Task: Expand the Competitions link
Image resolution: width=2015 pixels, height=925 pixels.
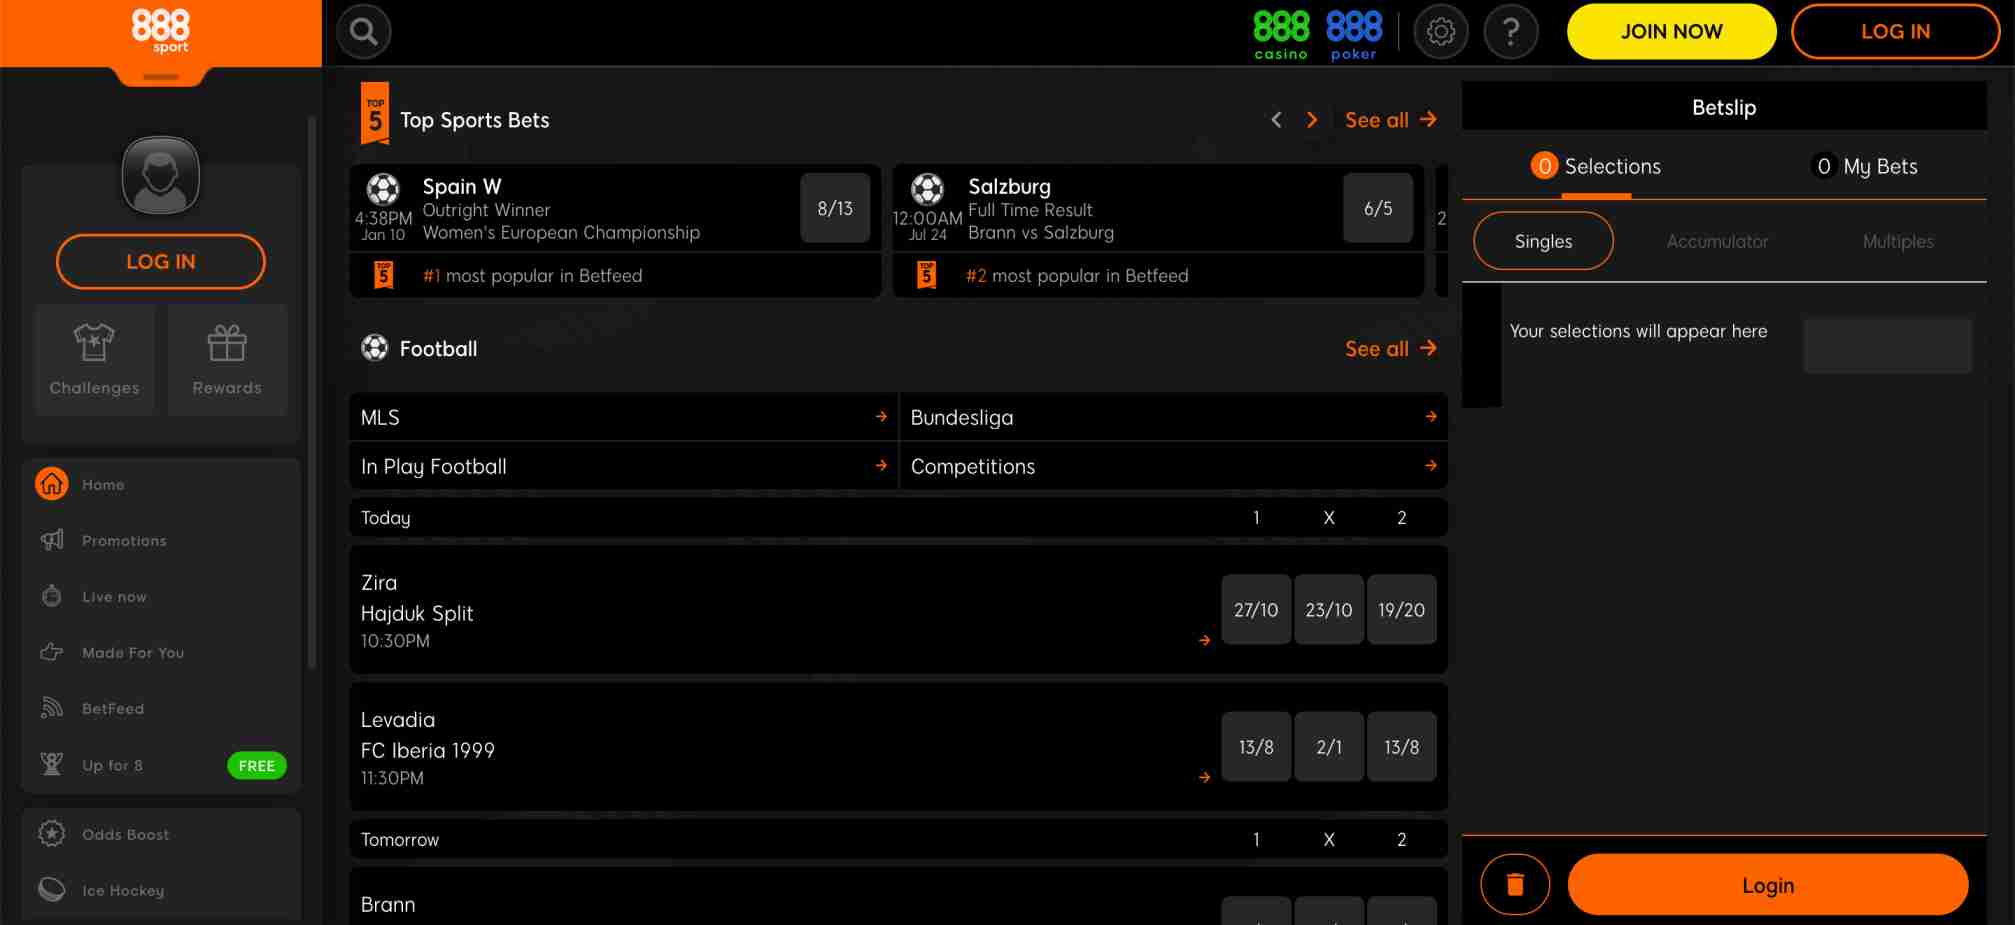Action: (1174, 466)
